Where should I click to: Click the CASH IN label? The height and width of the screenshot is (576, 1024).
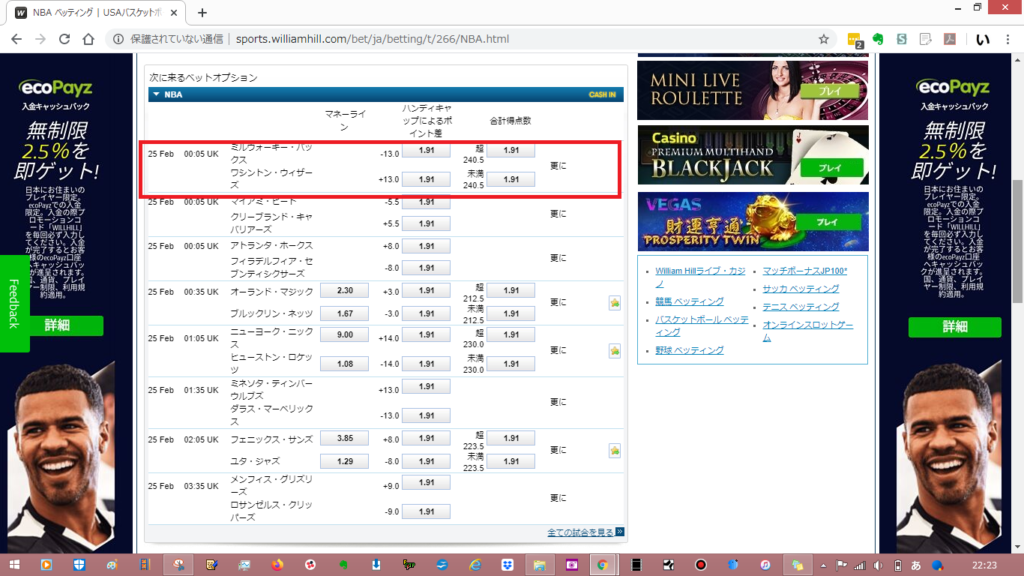coord(602,95)
